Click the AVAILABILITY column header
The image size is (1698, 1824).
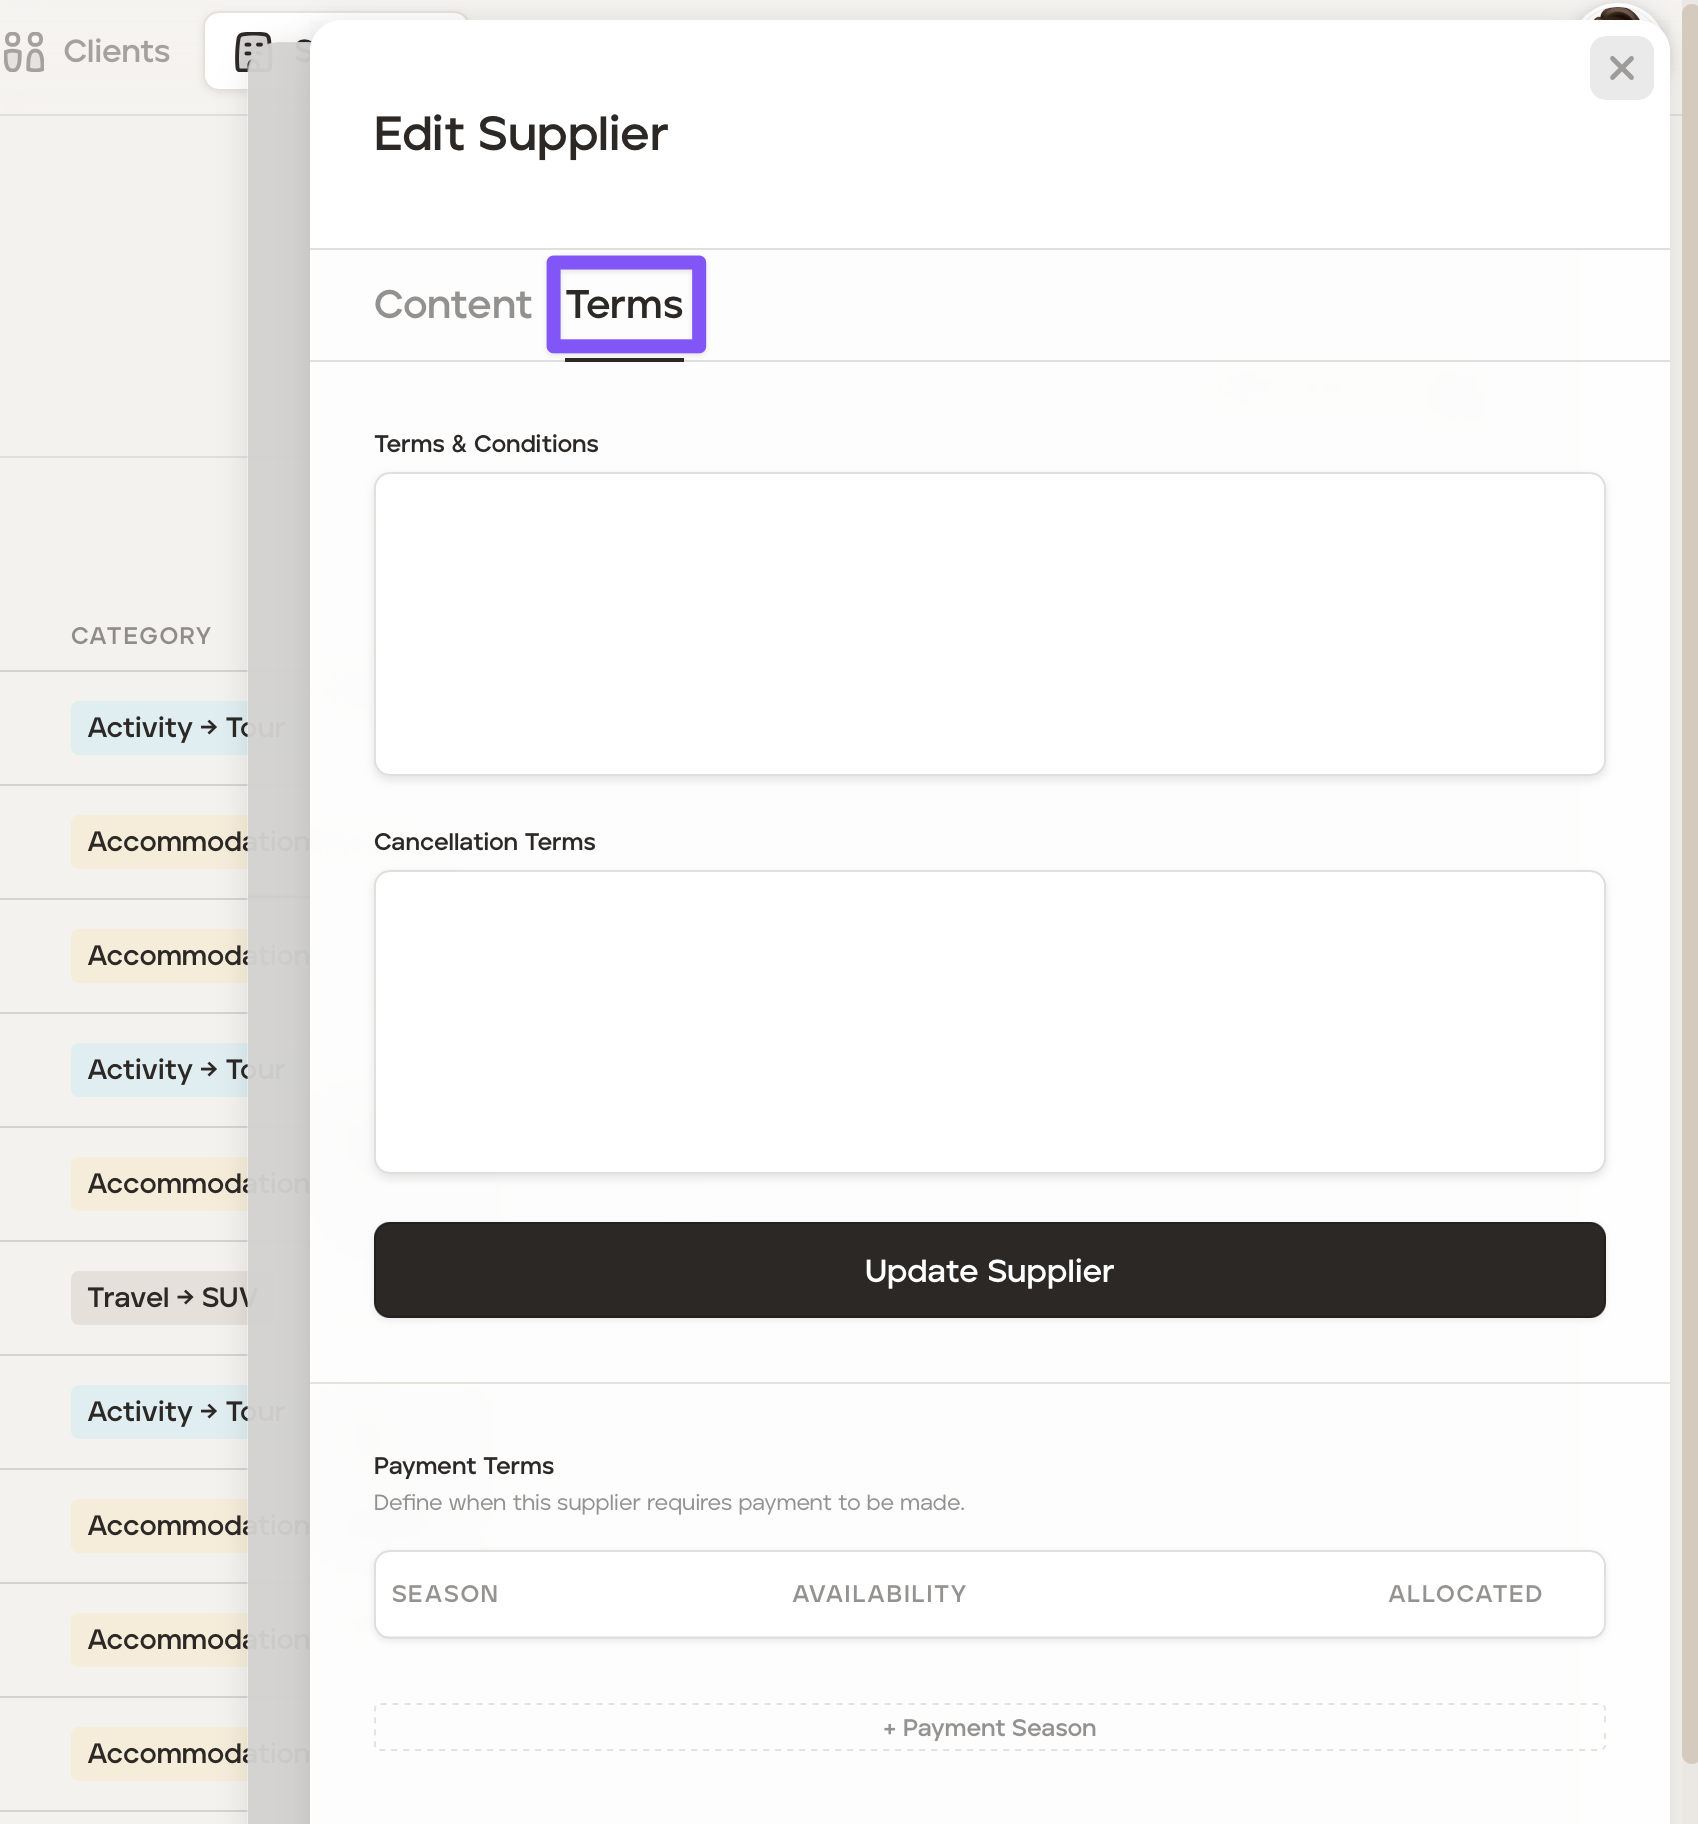tap(879, 1594)
